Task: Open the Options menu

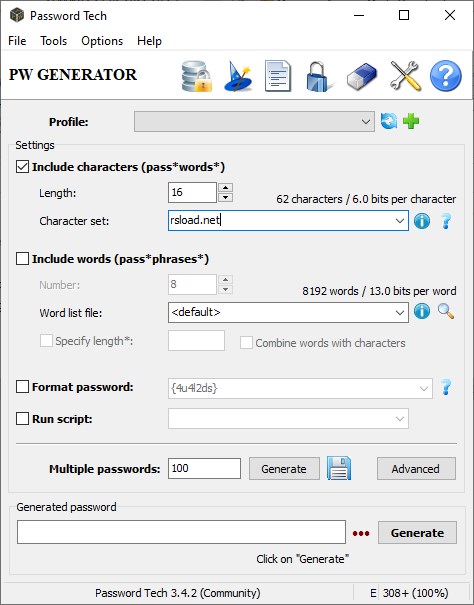Action: click(x=102, y=41)
